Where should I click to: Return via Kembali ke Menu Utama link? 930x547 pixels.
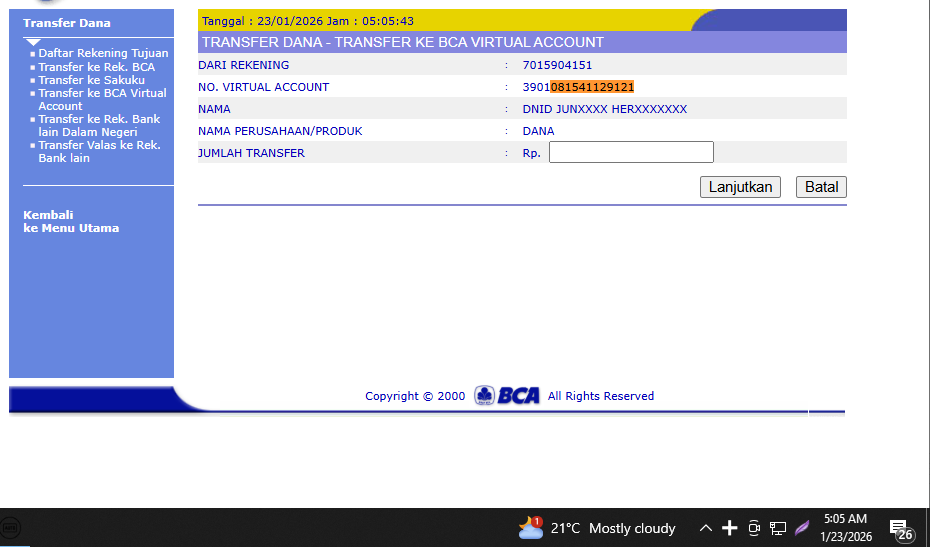pyautogui.click(x=71, y=221)
